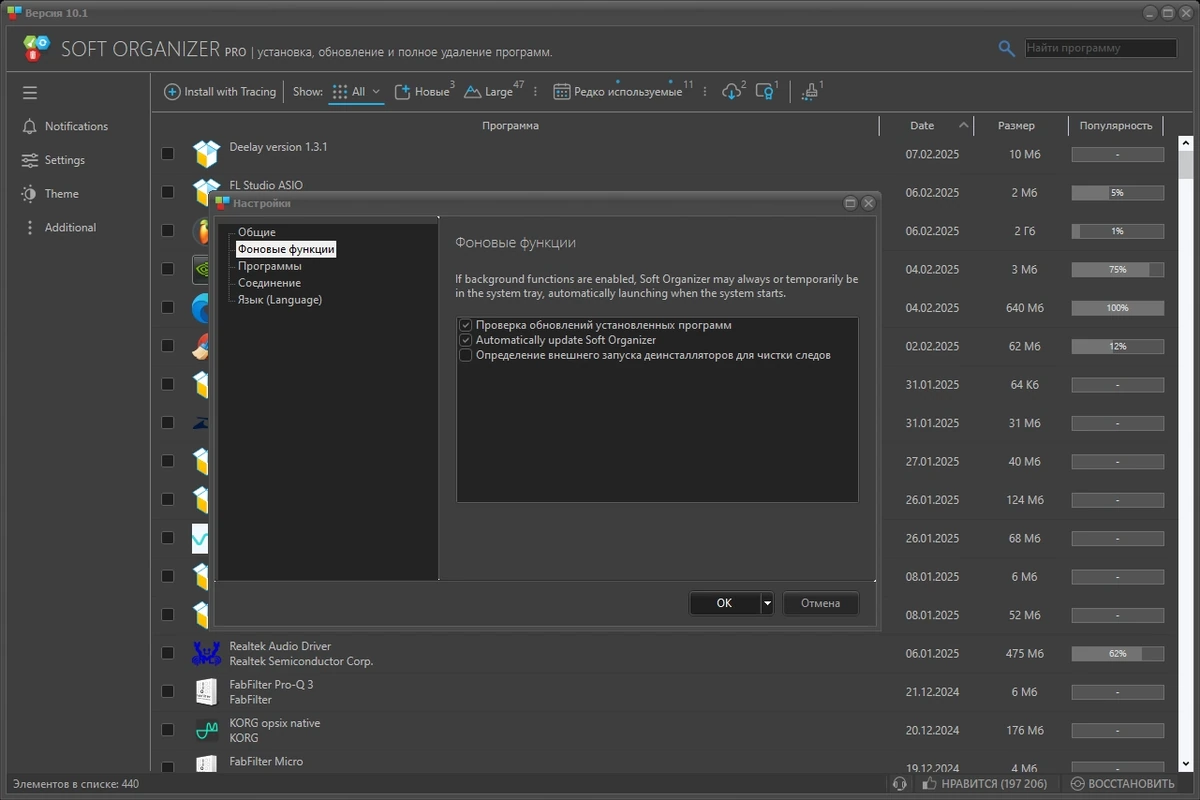Image resolution: width=1200 pixels, height=800 pixels.
Task: Click the Large mountain filter icon
Action: click(473, 92)
